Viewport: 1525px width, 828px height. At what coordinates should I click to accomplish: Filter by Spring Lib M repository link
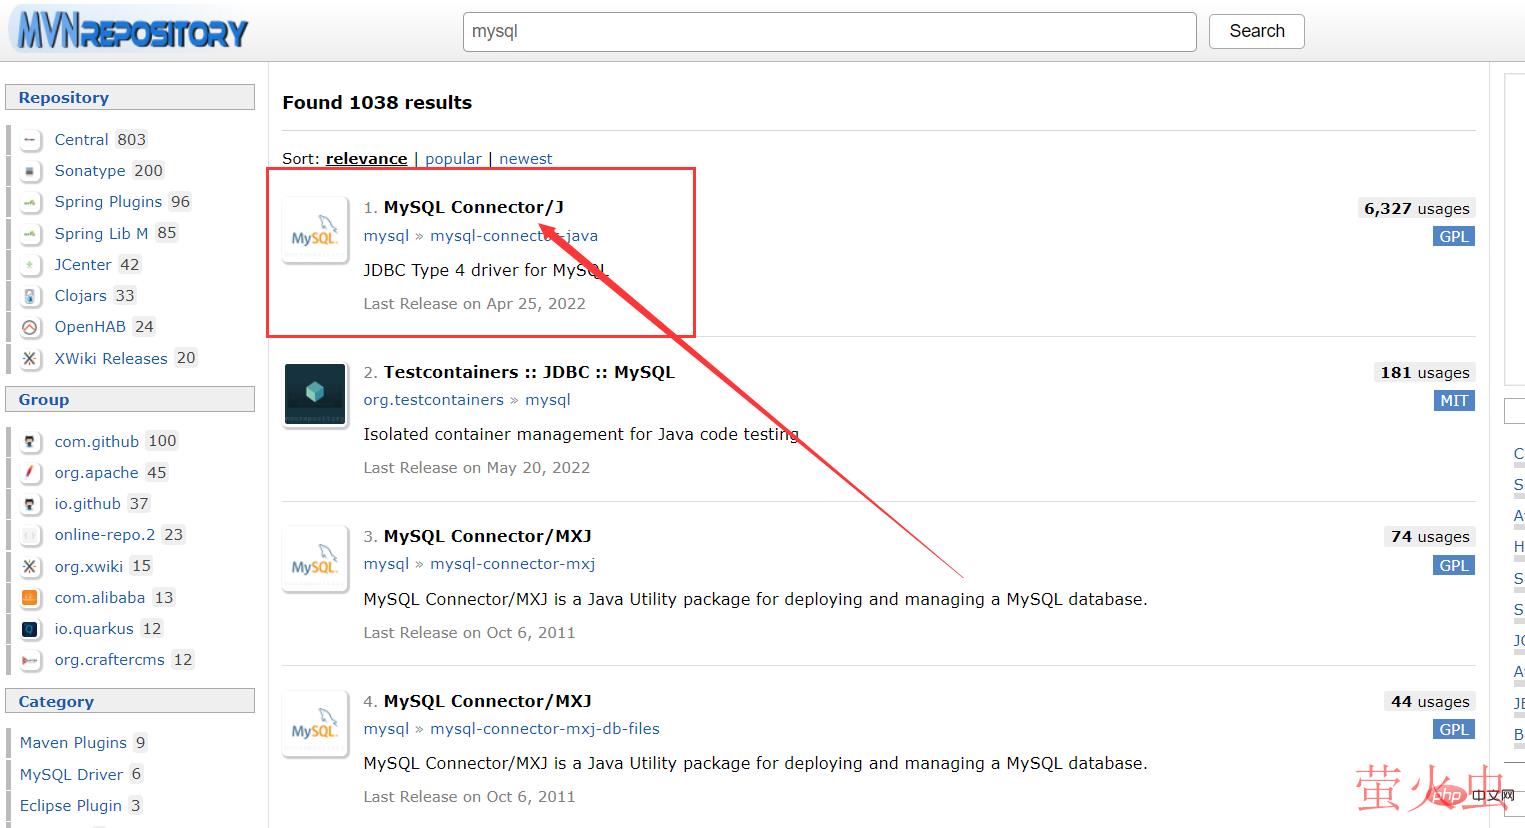click(x=101, y=233)
